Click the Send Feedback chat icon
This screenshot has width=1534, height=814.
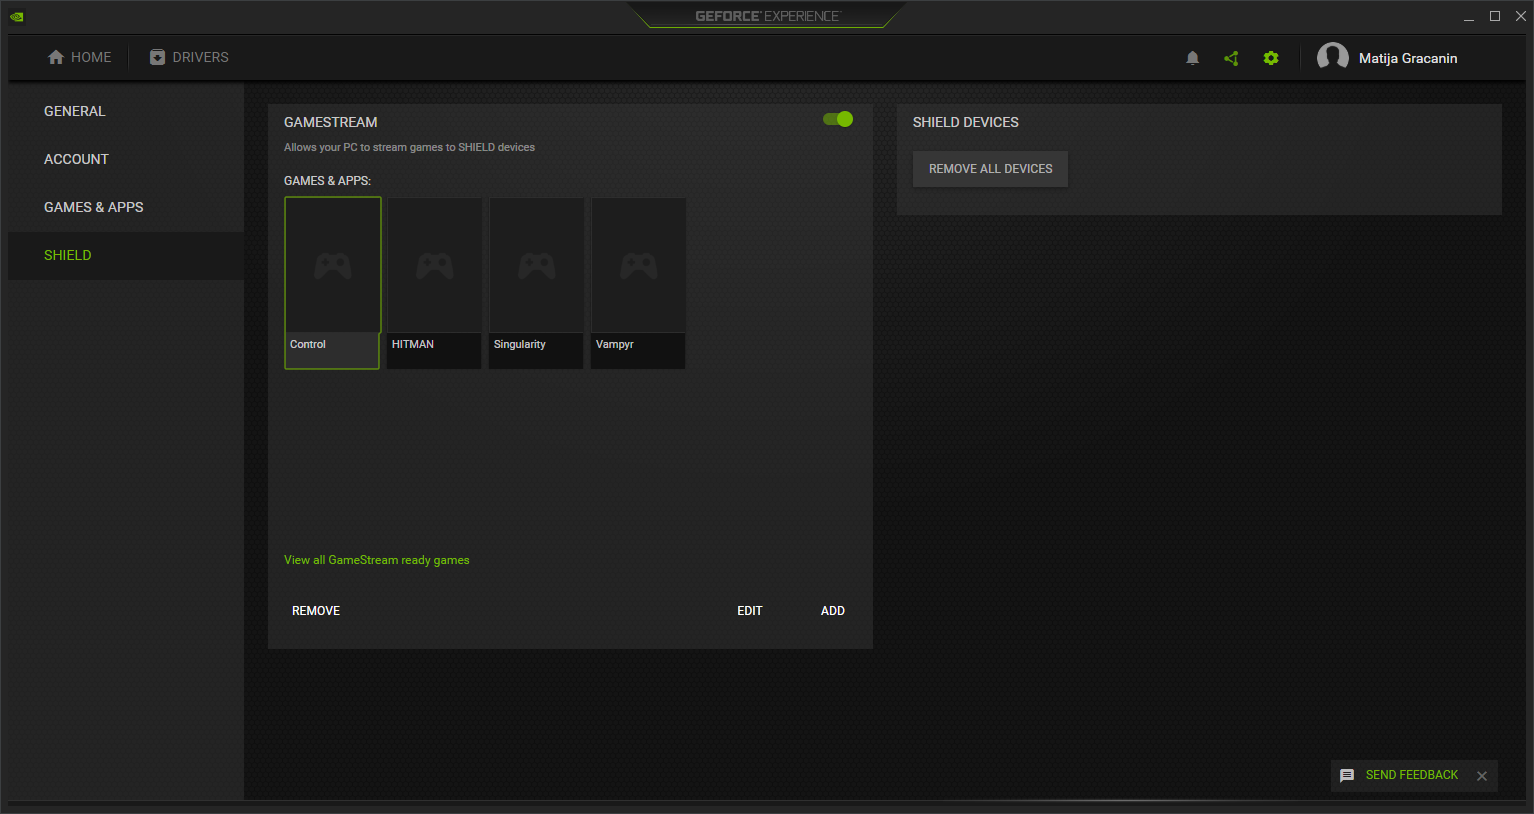[1347, 775]
